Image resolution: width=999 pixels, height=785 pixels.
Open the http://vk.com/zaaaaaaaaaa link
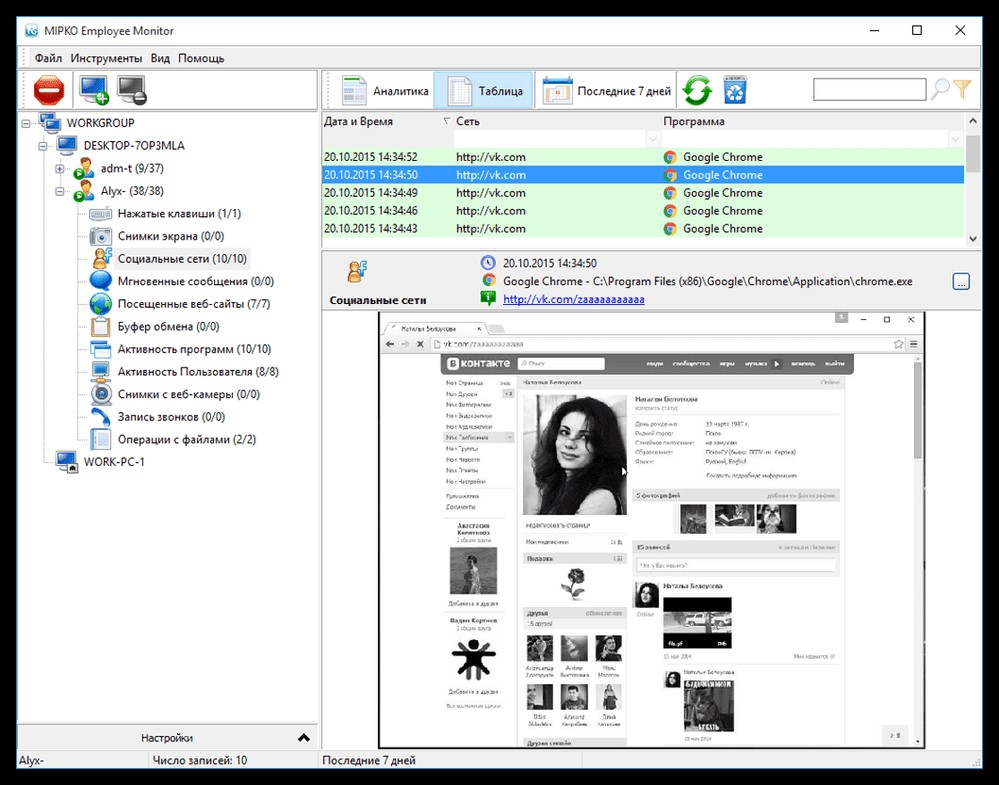(573, 299)
